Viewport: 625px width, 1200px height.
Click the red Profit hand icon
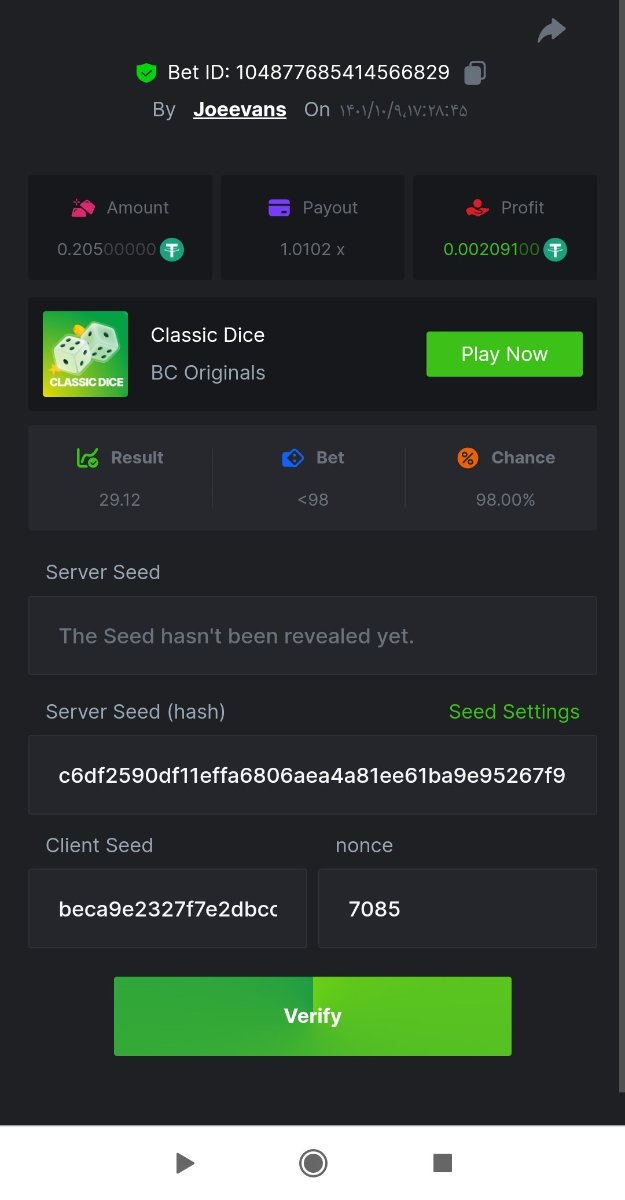click(477, 208)
